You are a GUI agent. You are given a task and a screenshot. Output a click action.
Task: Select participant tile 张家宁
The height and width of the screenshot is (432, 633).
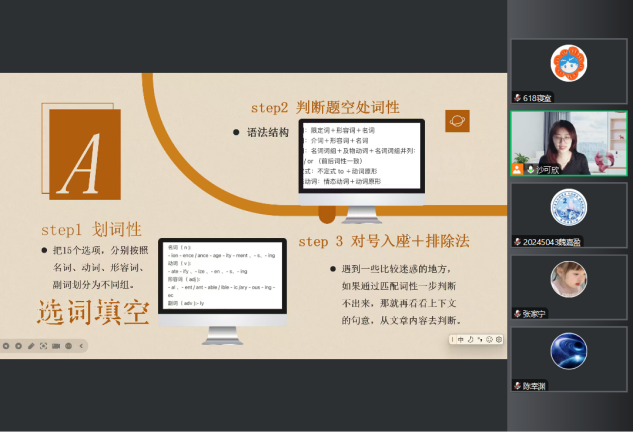569,284
